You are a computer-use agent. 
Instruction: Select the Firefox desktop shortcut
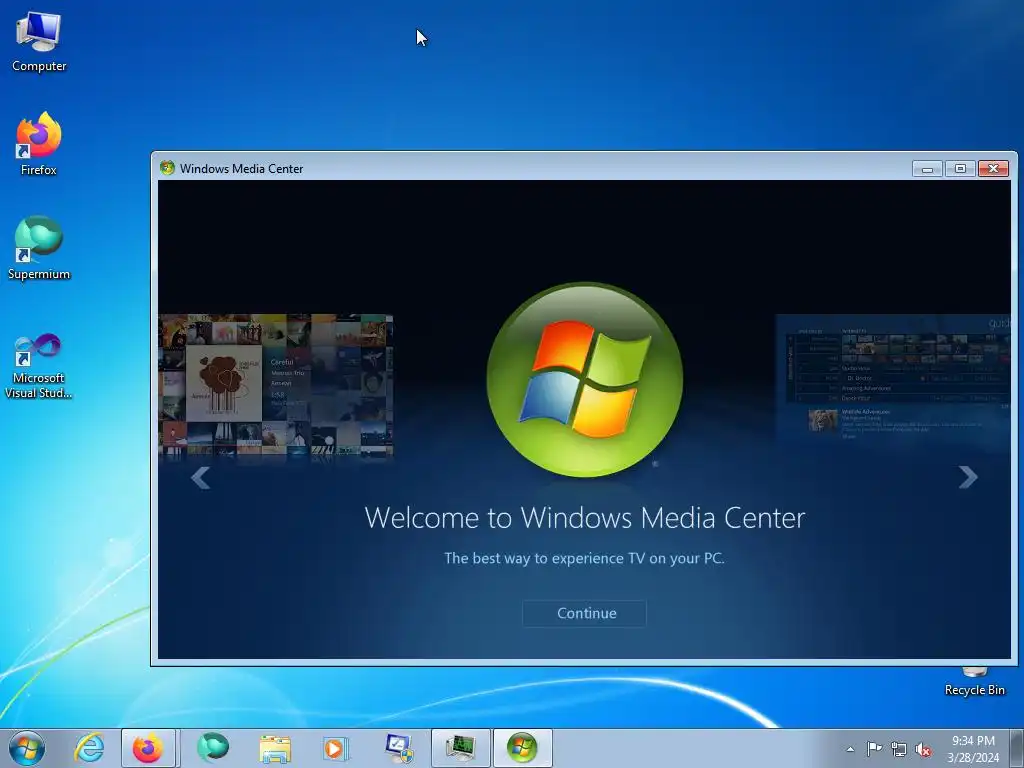tap(39, 144)
